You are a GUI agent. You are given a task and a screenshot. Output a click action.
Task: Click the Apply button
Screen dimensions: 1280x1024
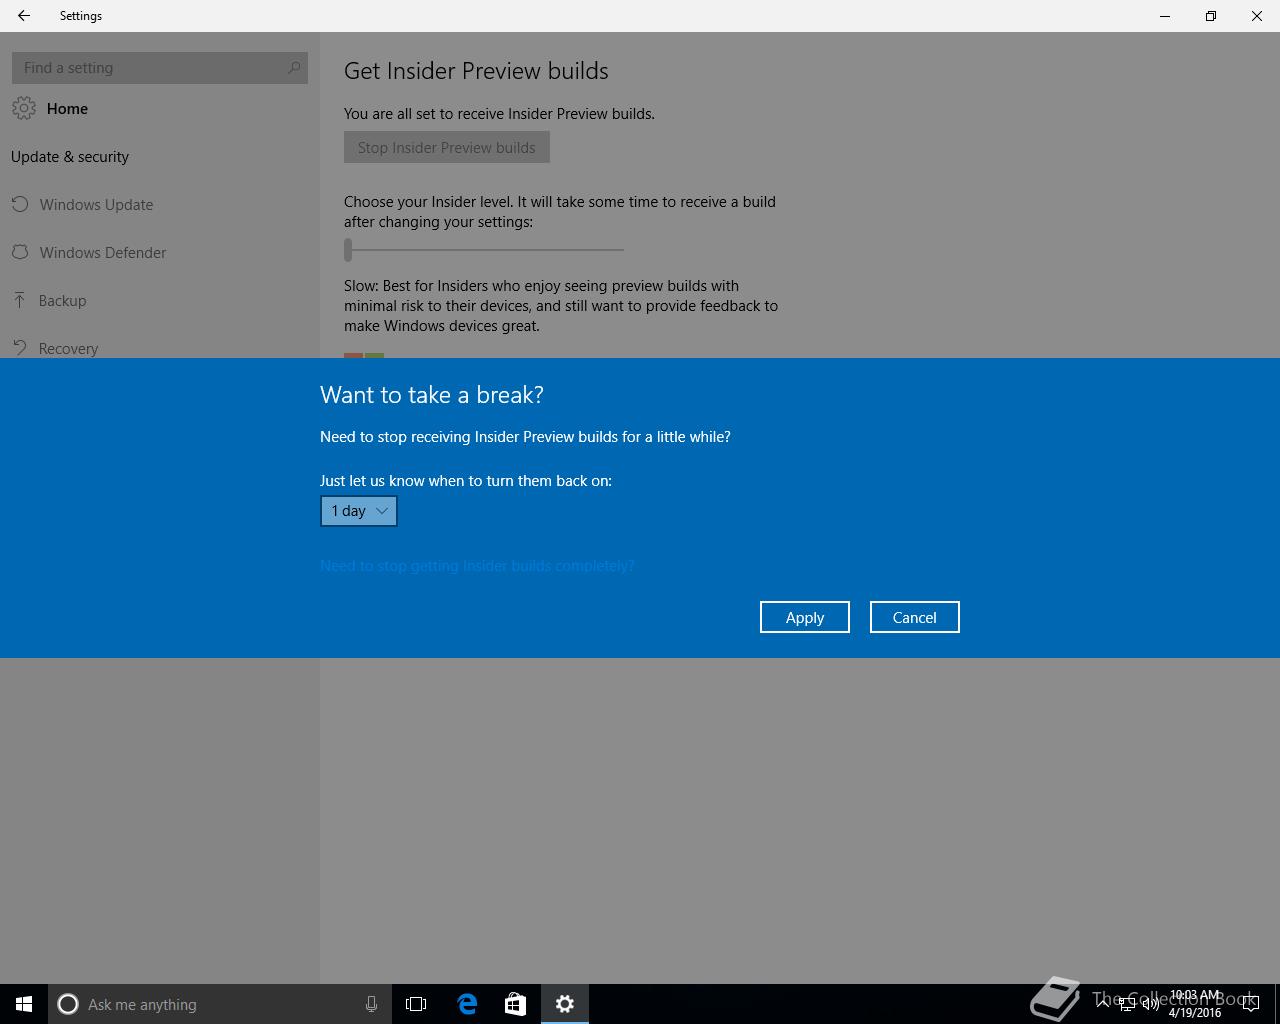(805, 617)
